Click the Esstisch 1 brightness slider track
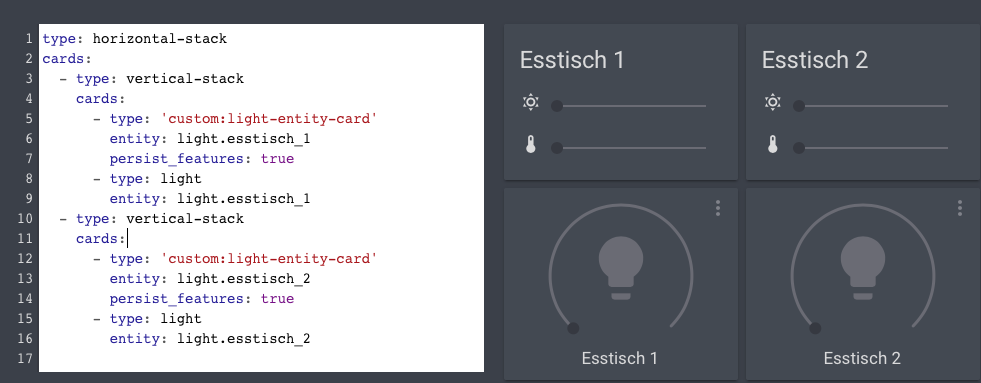Screen dimensions: 981x383 [x=628, y=106]
